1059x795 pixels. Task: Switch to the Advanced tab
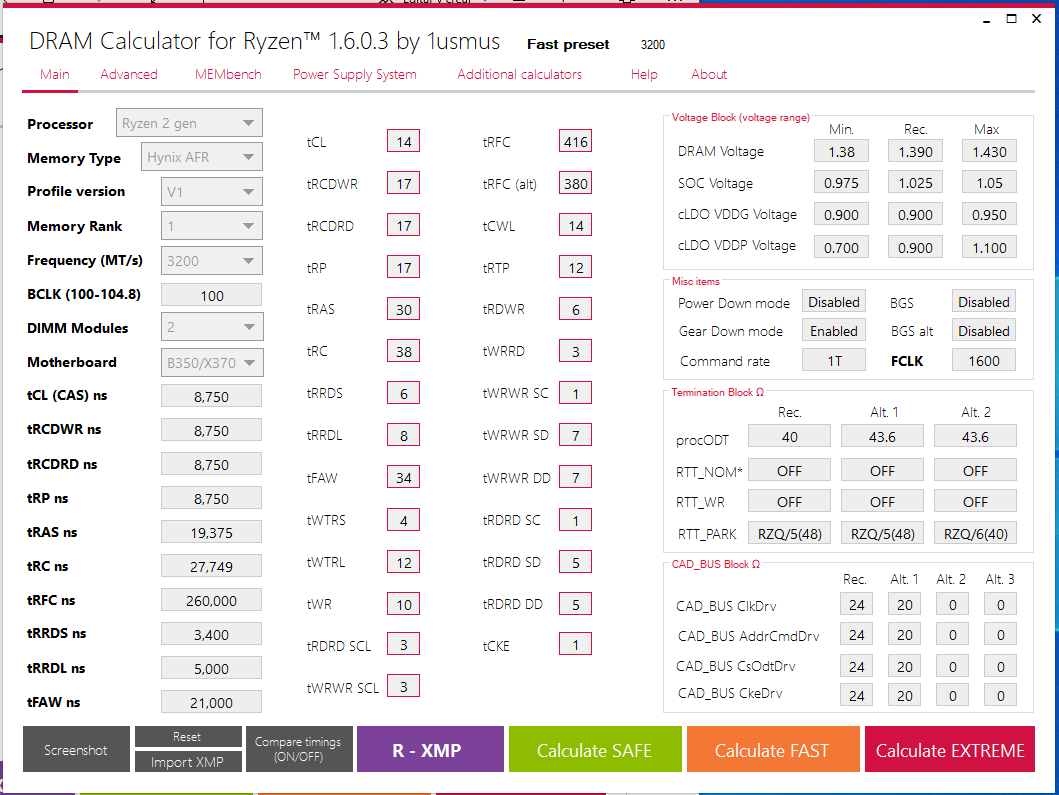129,74
